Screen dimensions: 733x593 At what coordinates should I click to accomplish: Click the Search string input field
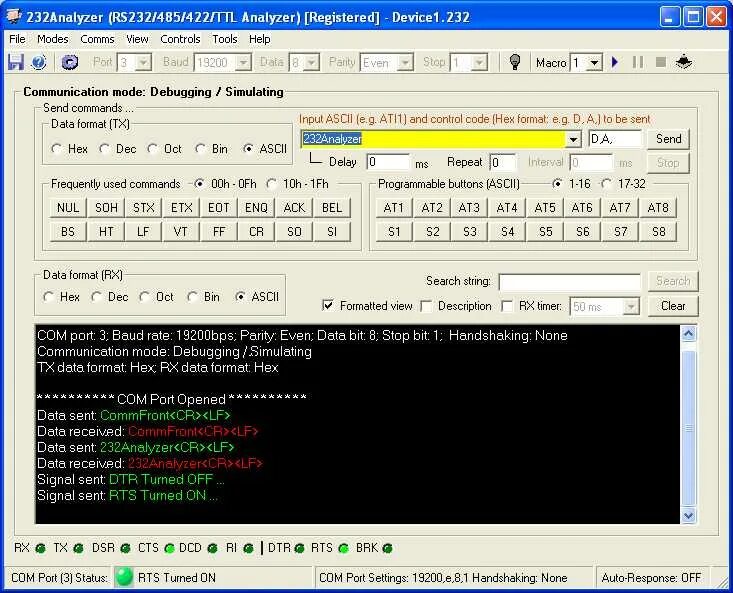point(570,282)
